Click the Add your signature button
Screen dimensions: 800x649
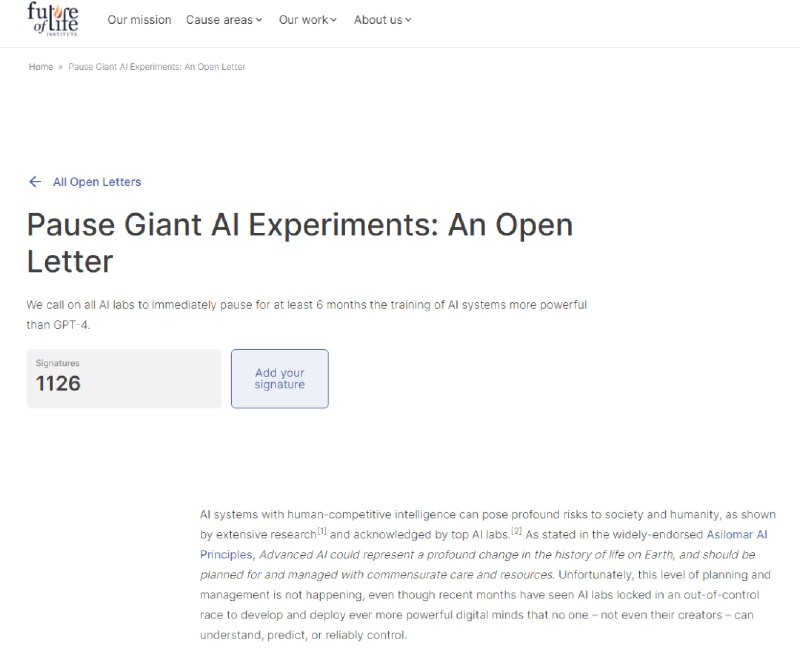280,379
